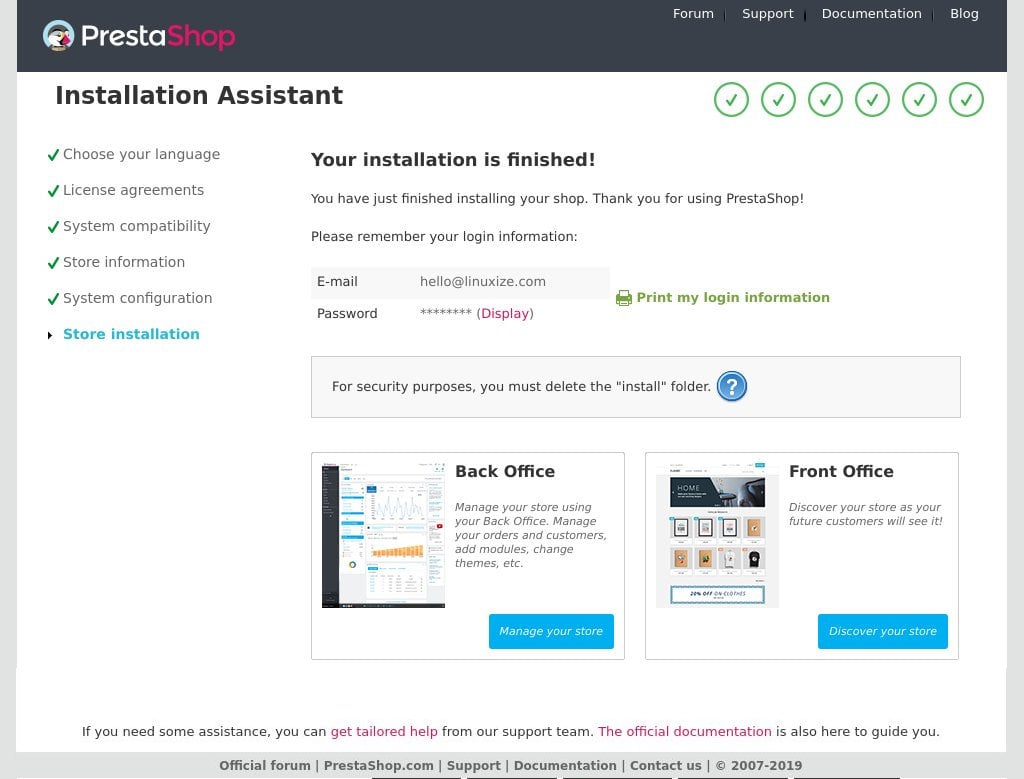
Task: Show the password via Display link
Action: tap(505, 313)
